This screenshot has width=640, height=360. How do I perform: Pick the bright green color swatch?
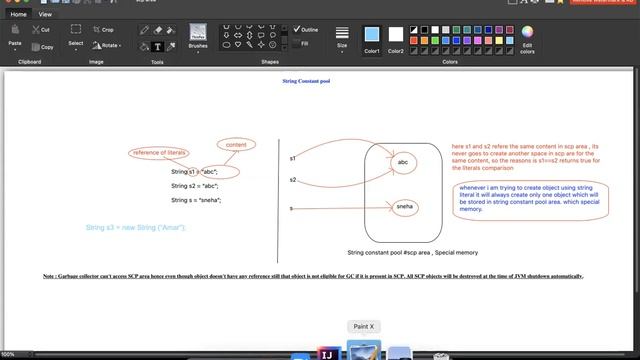[435, 40]
